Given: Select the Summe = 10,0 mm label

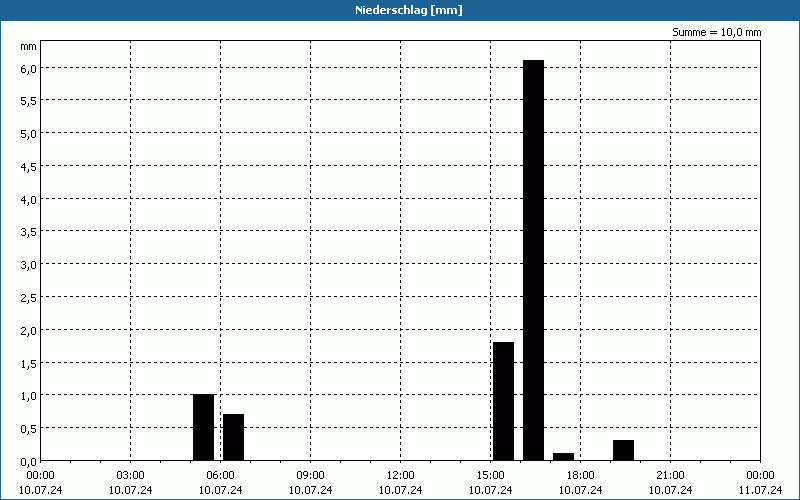Looking at the screenshot, I should point(716,32).
